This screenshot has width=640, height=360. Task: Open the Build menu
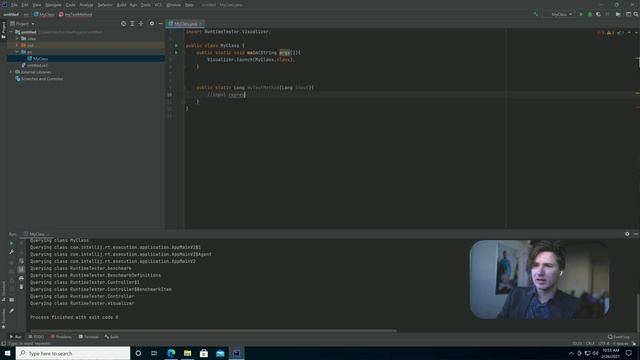(121, 5)
